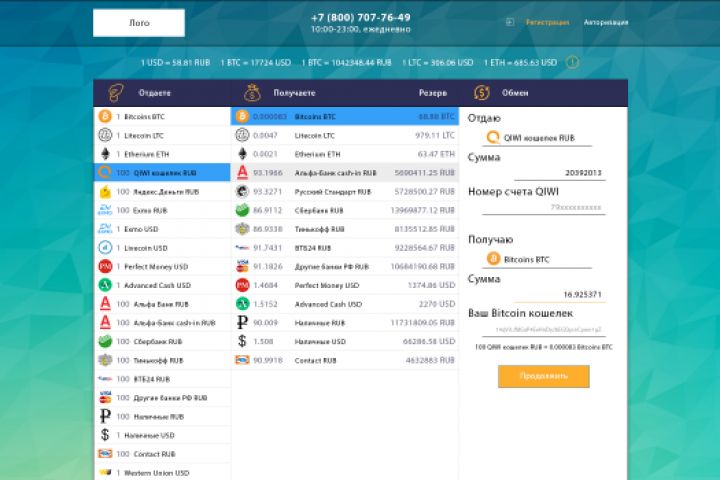Click the Livecoin USD icon
The image size is (720, 480).
point(105,248)
